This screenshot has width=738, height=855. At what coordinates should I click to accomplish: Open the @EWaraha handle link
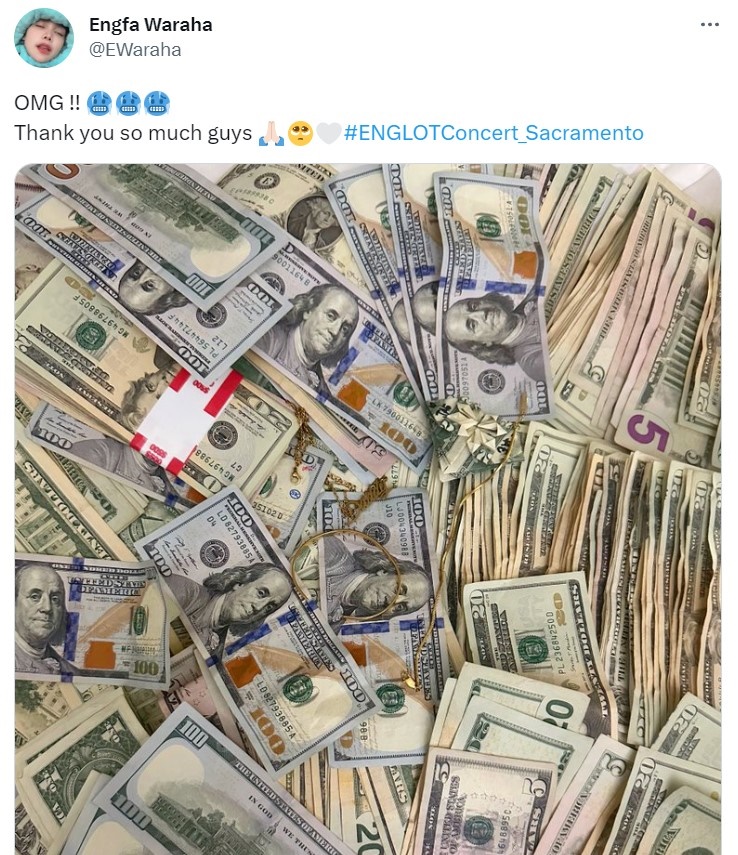135,50
